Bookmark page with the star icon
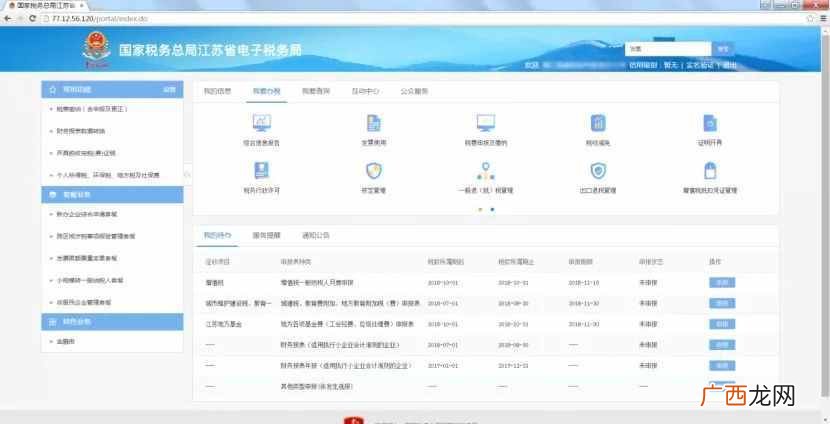830x424 pixels. (810, 19)
